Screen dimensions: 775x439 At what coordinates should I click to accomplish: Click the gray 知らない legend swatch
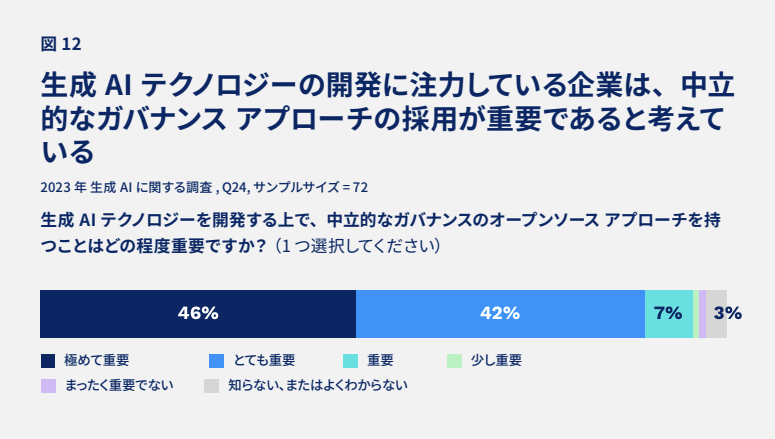211,386
